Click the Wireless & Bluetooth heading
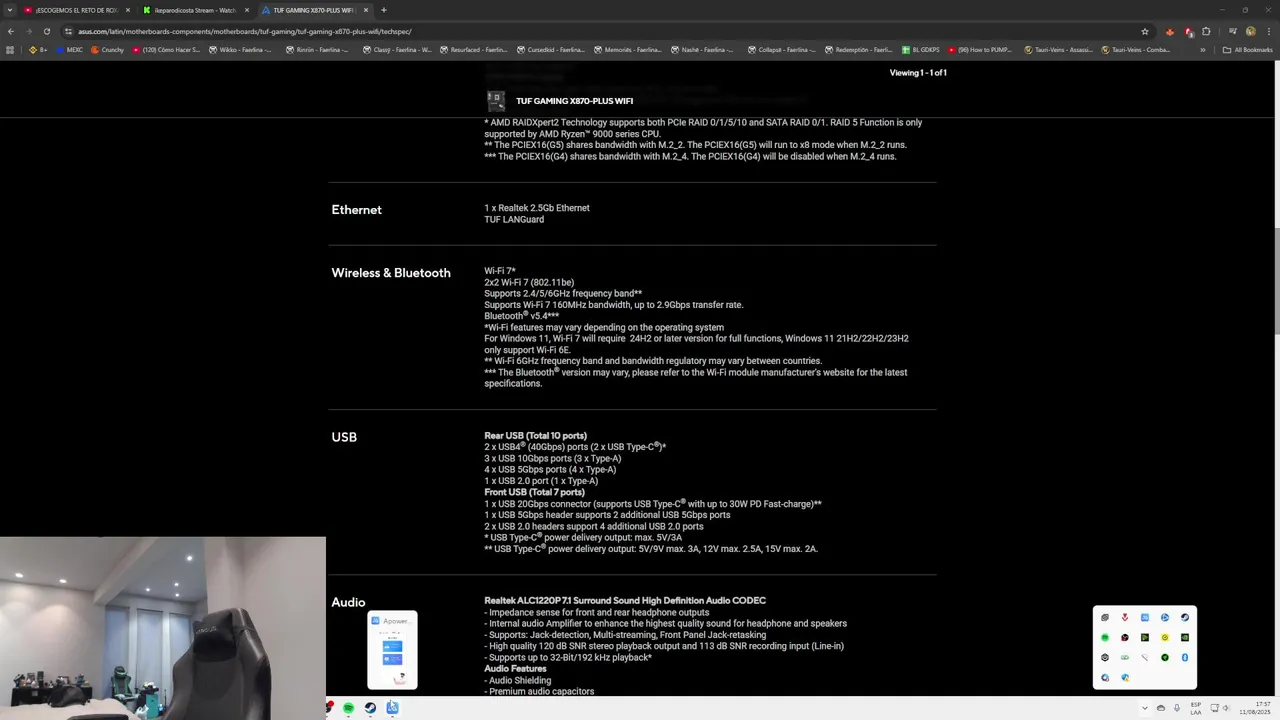This screenshot has height=720, width=1280. [391, 273]
